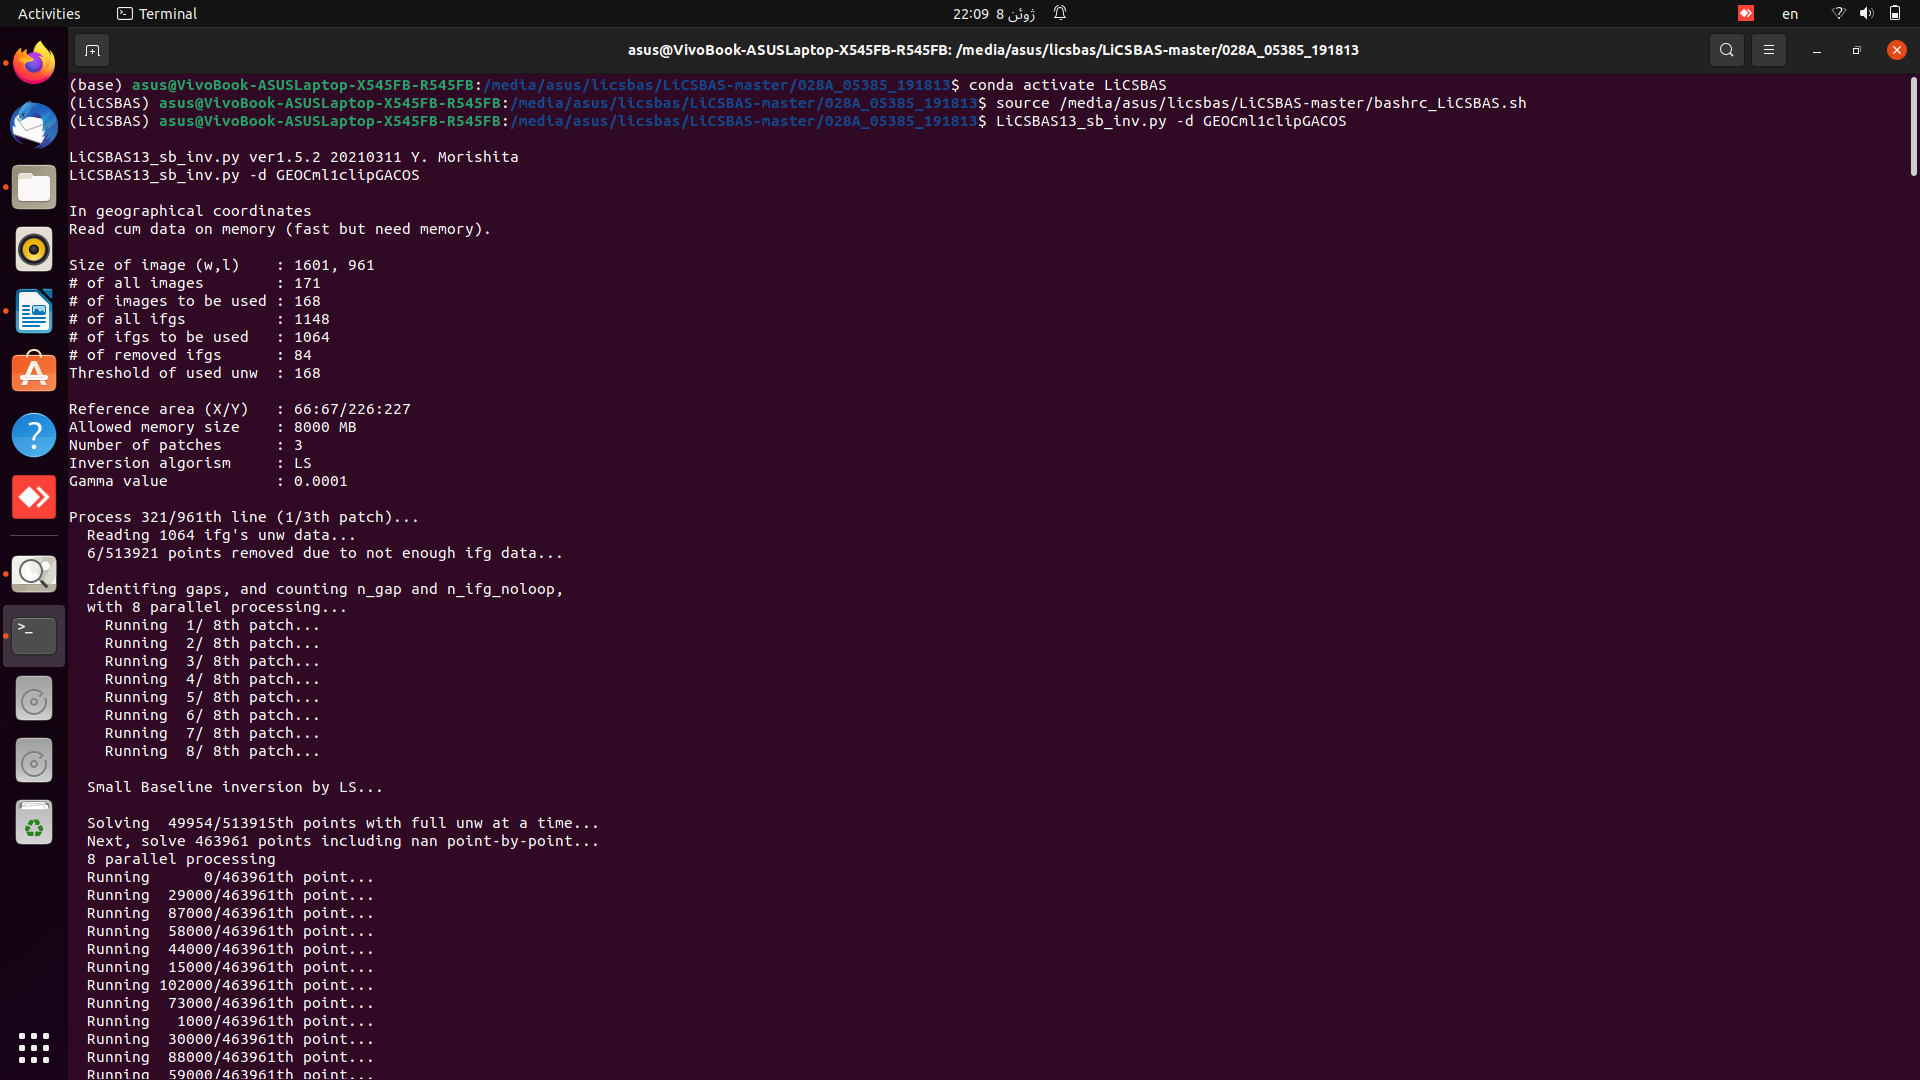Open LibreOffice Writer from the dock
1920x1080 pixels.
(x=33, y=311)
